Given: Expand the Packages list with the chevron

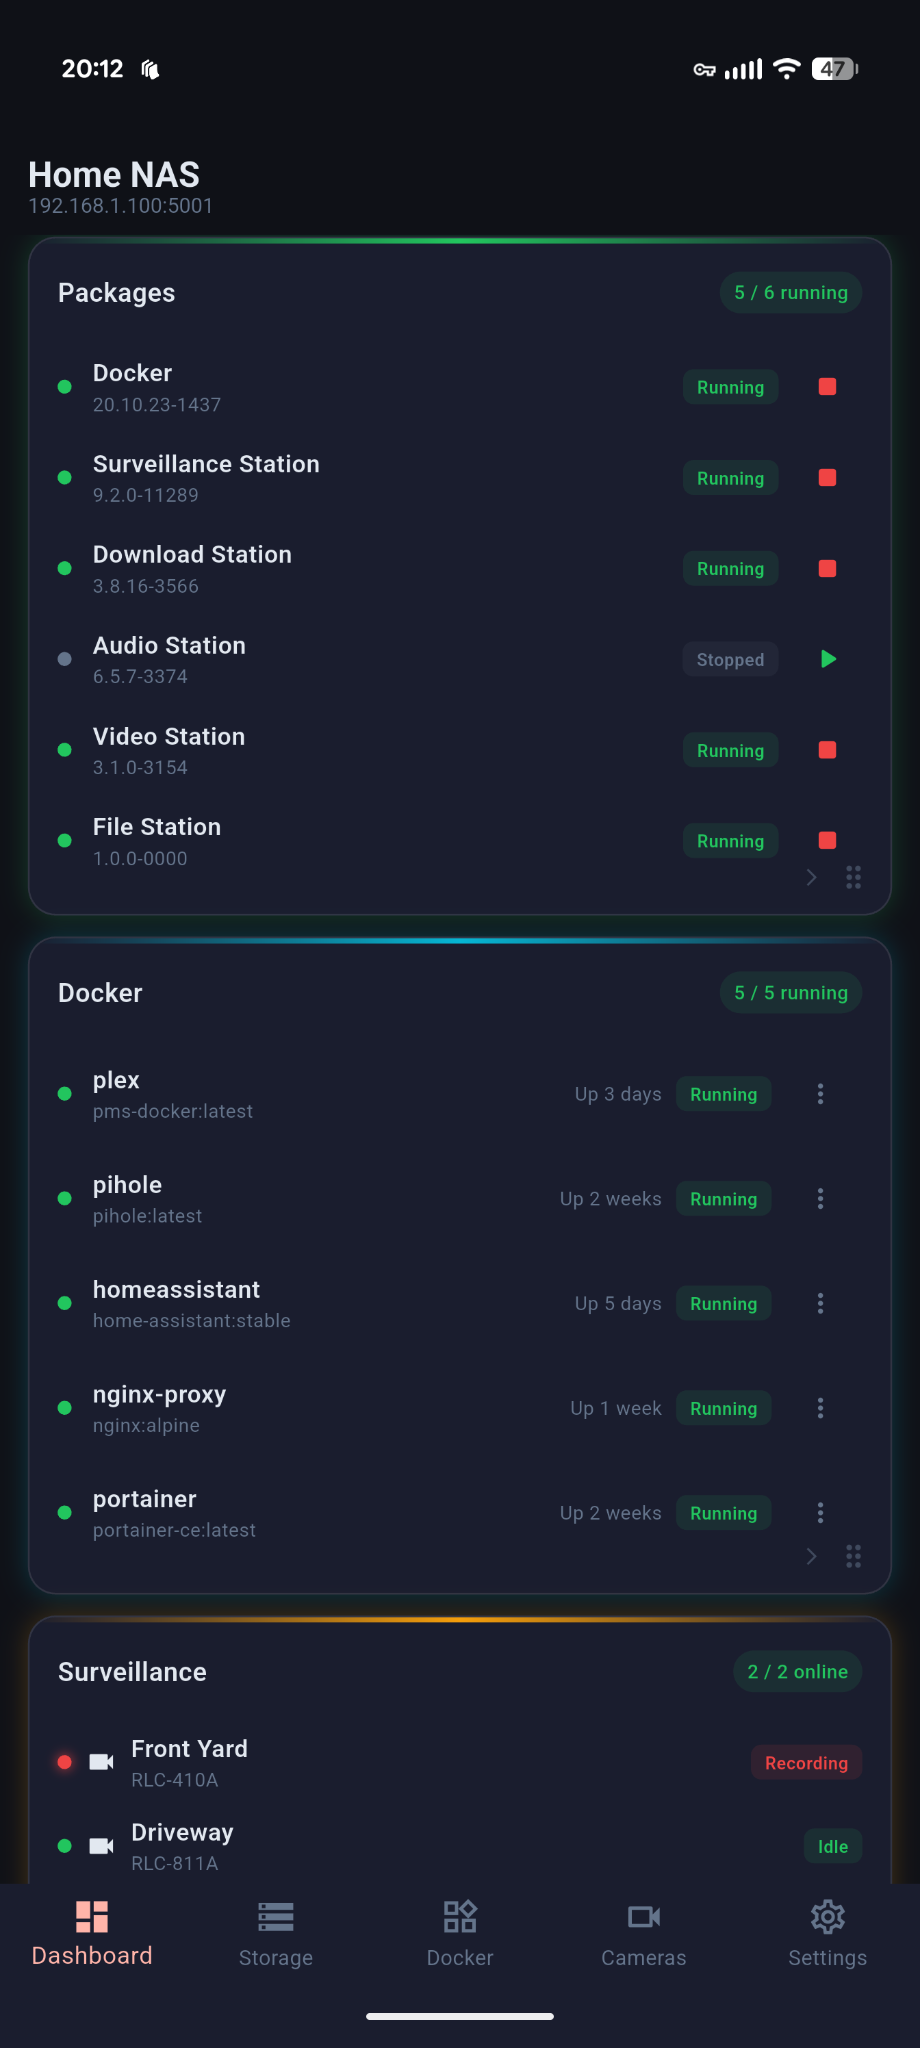Looking at the screenshot, I should tap(810, 877).
